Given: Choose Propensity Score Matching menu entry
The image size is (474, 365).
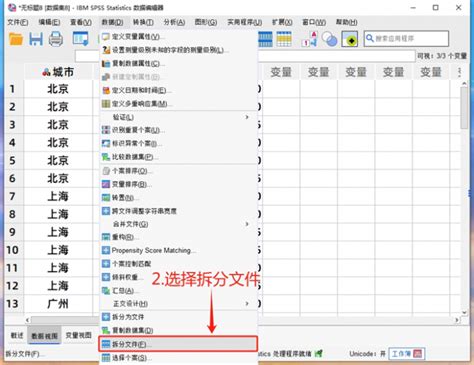Looking at the screenshot, I should [x=179, y=250].
